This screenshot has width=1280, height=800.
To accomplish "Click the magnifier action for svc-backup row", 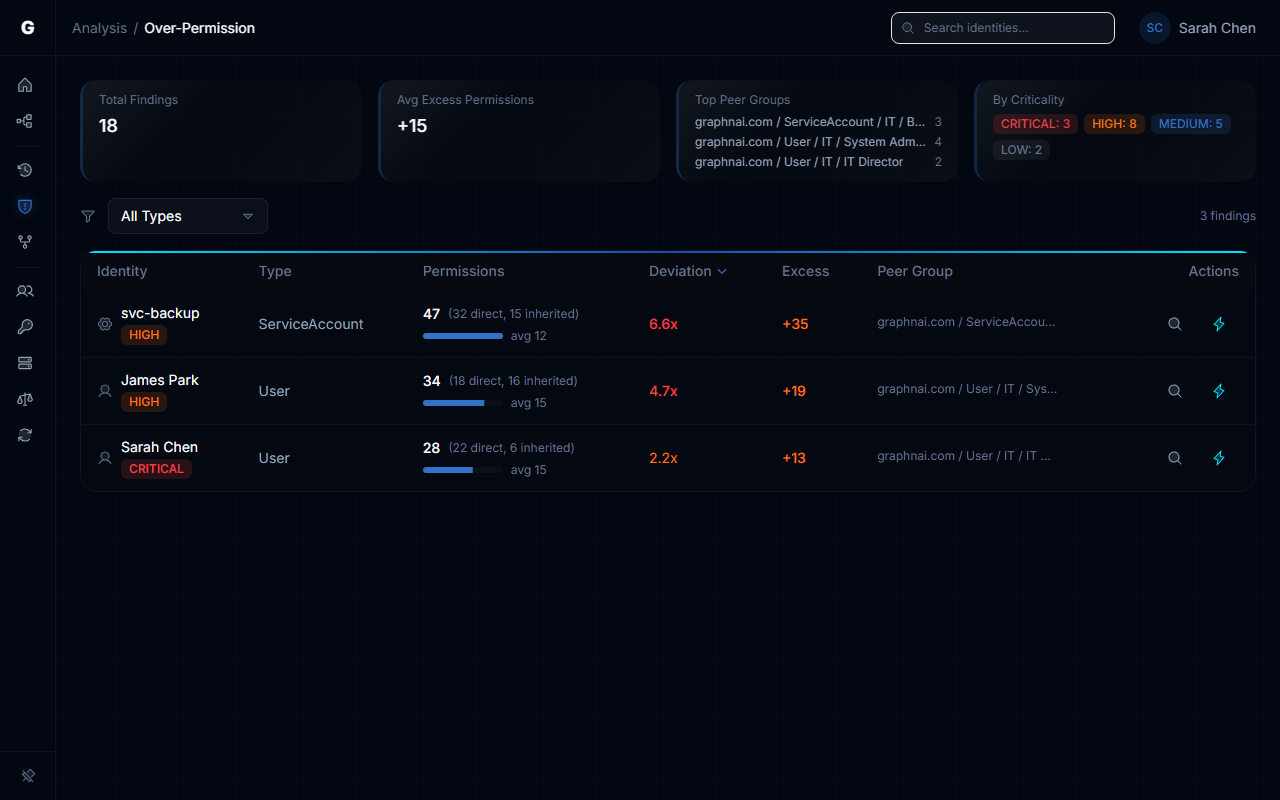I will (1174, 324).
